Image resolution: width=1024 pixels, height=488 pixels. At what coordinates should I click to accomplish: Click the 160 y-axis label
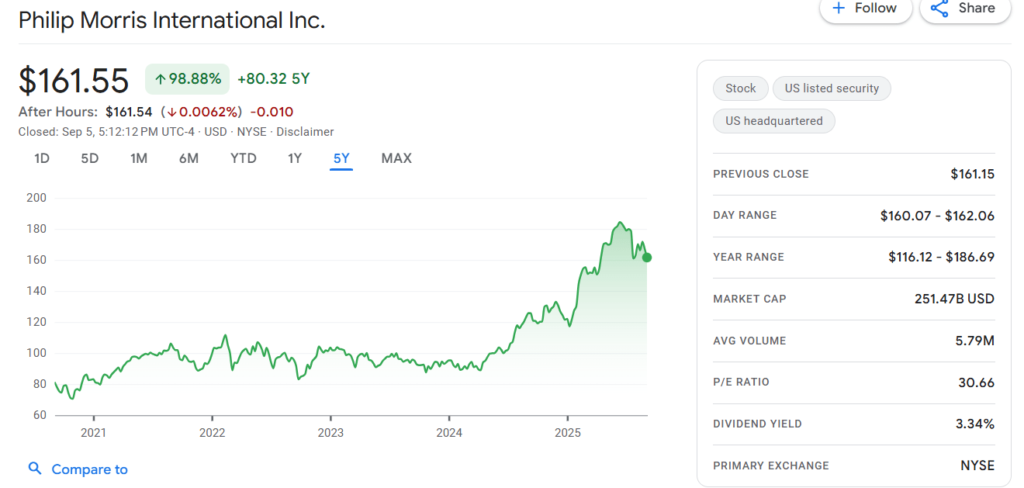36,260
